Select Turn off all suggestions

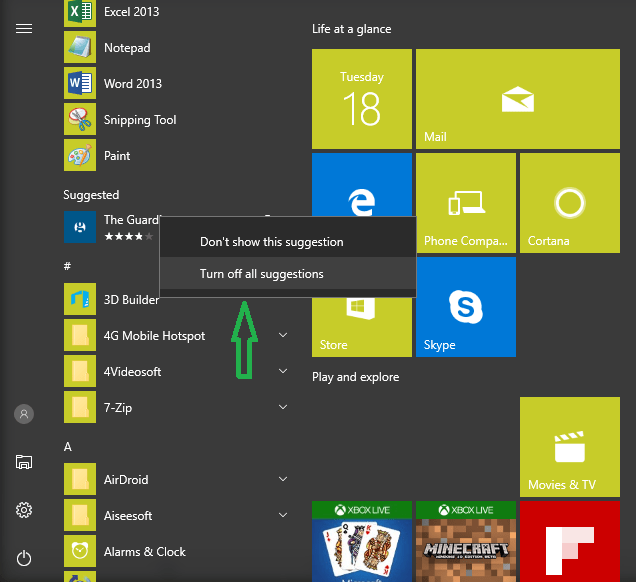(288, 273)
